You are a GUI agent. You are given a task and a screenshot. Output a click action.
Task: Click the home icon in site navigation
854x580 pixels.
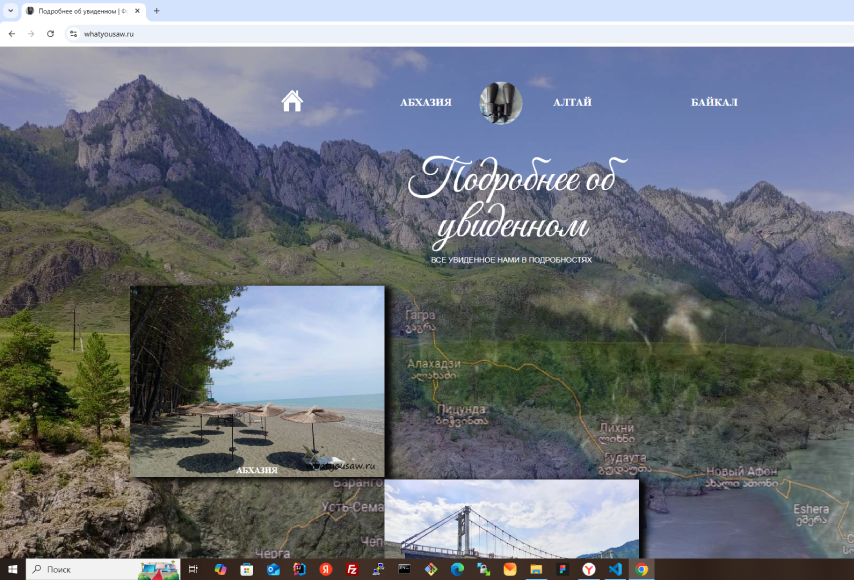pyautogui.click(x=292, y=101)
